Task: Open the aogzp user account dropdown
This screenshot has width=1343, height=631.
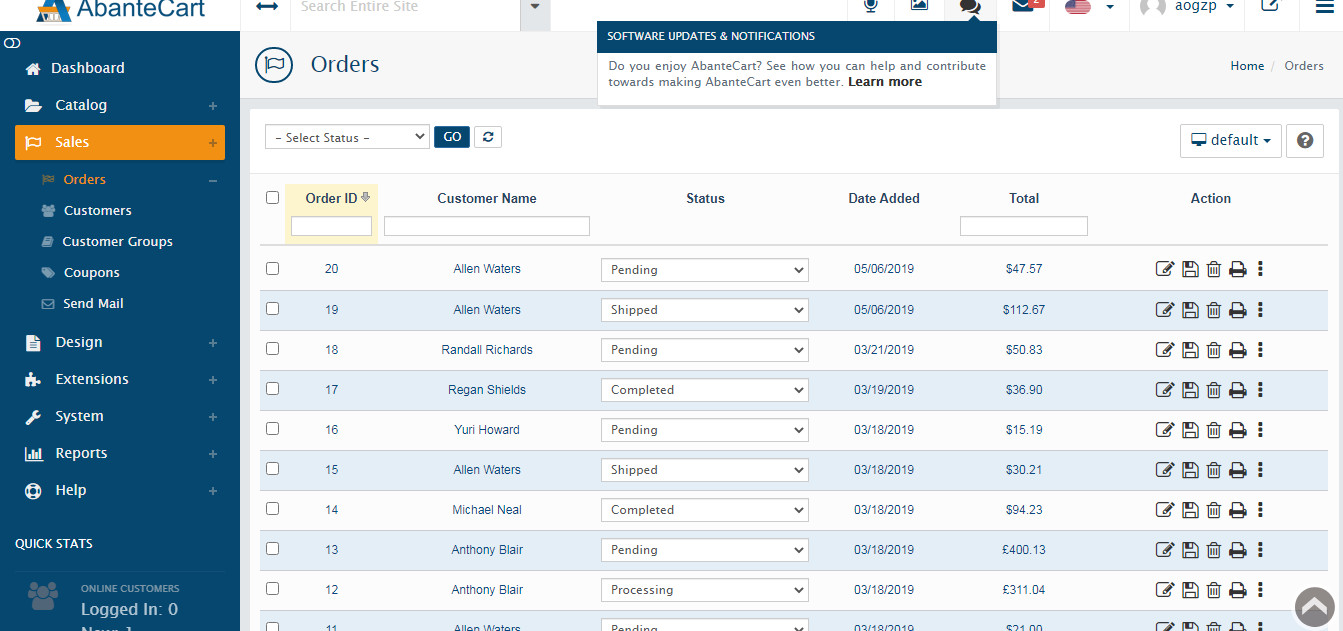Action: 1187,7
